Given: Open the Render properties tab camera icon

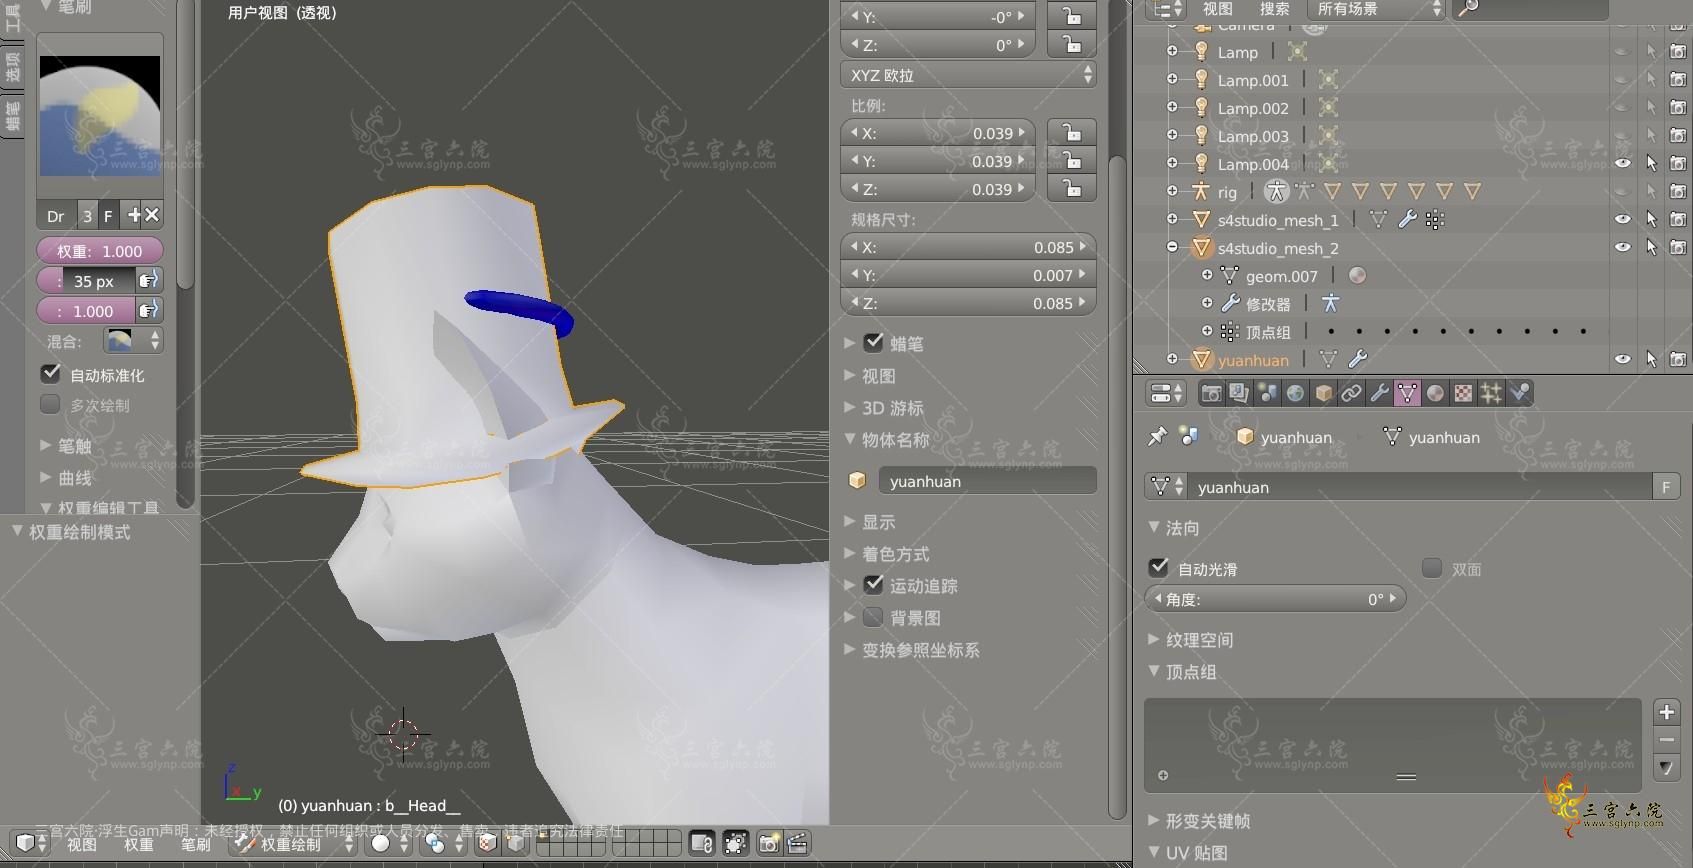Looking at the screenshot, I should pos(1211,393).
